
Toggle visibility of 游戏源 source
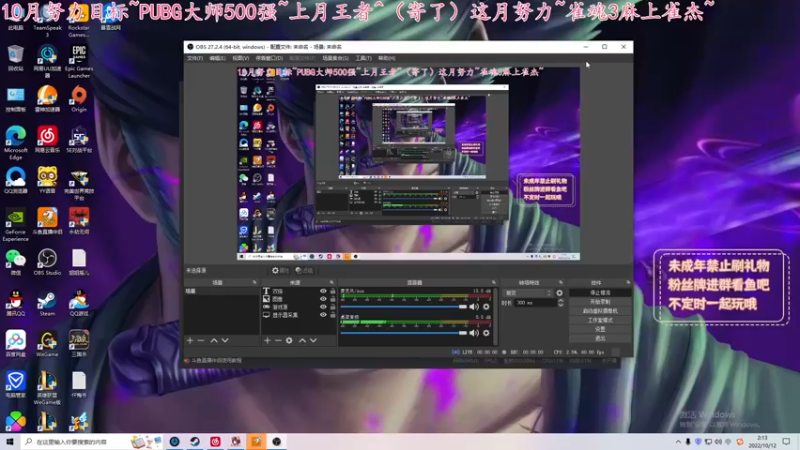pyautogui.click(x=323, y=307)
